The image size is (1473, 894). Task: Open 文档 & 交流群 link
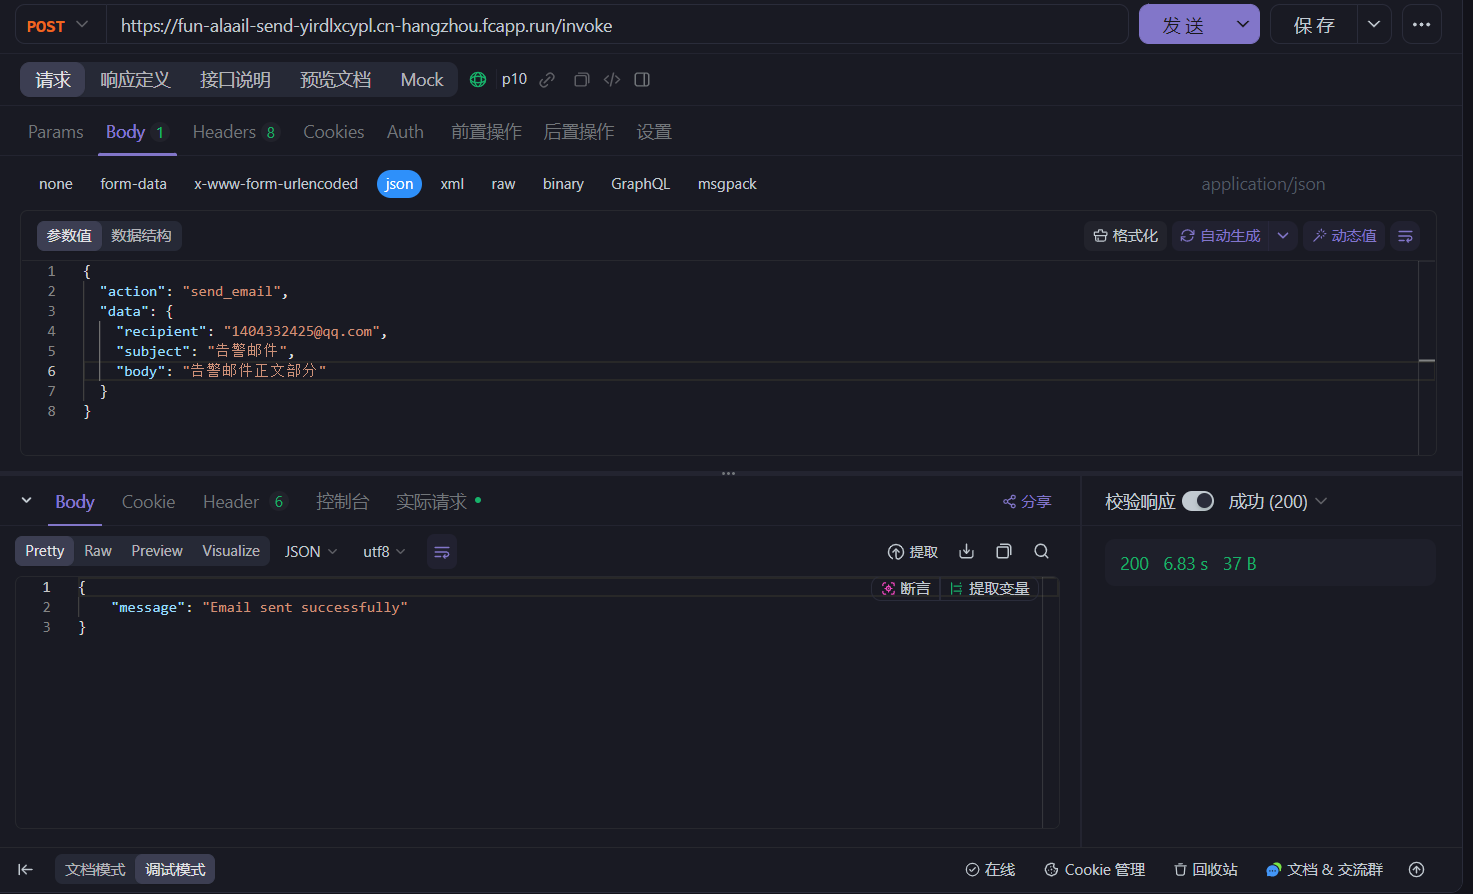coord(1324,870)
